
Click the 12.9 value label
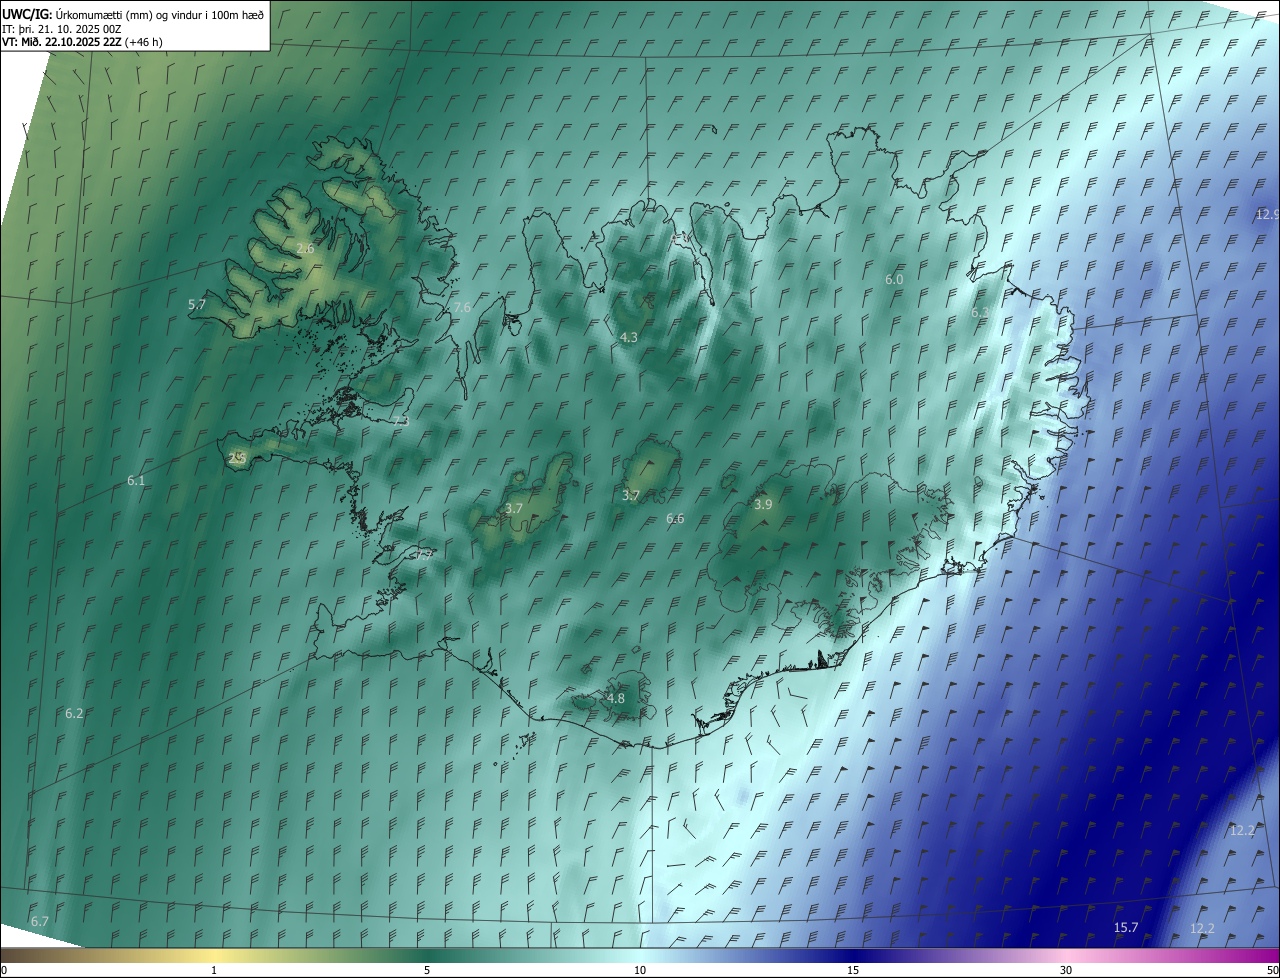point(1267,214)
